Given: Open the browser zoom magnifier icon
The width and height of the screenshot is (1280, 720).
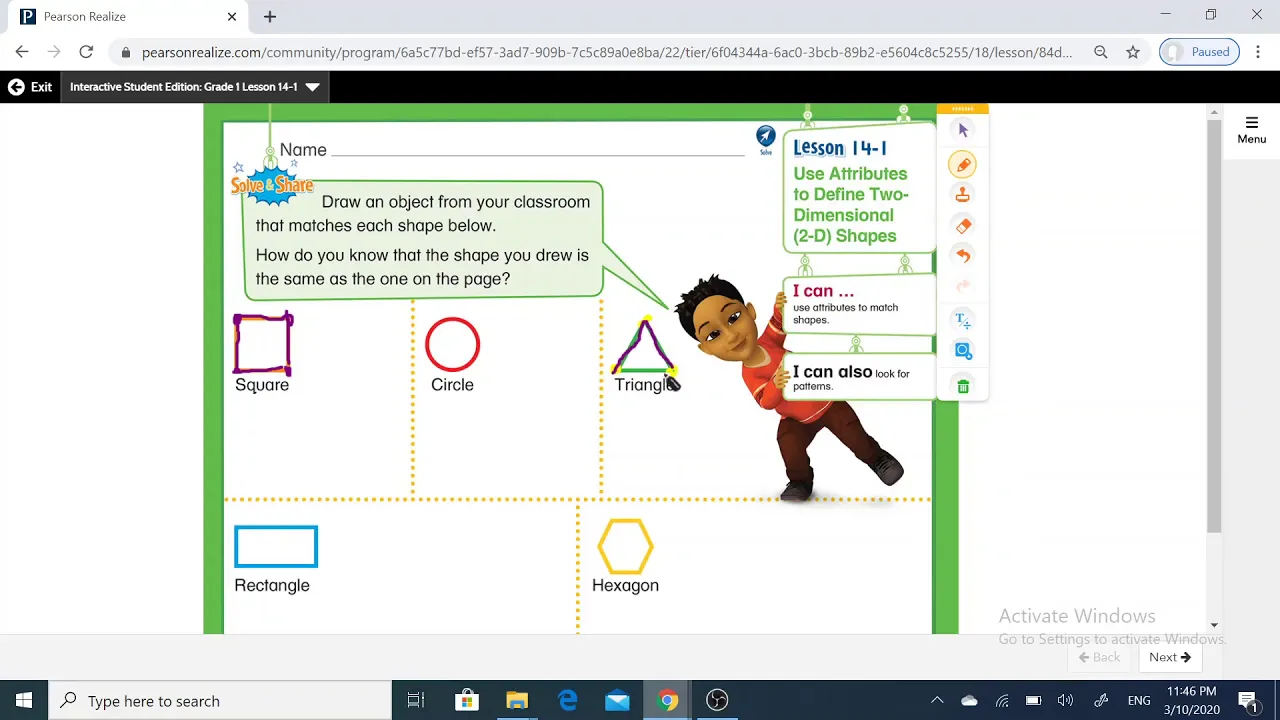Looking at the screenshot, I should 1101,52.
